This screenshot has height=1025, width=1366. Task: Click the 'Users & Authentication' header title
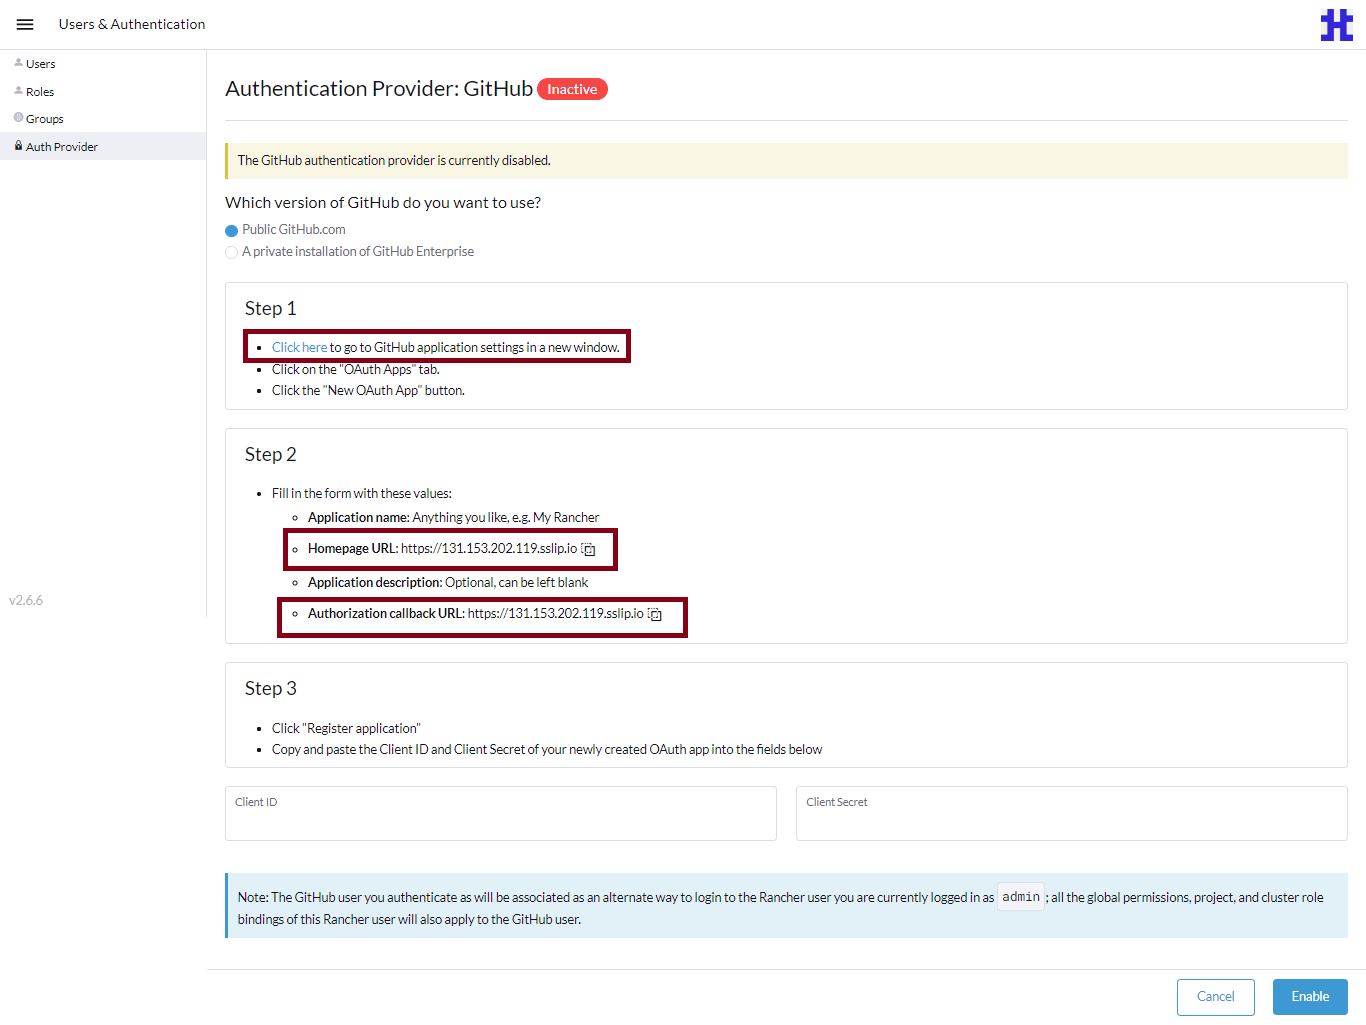132,24
